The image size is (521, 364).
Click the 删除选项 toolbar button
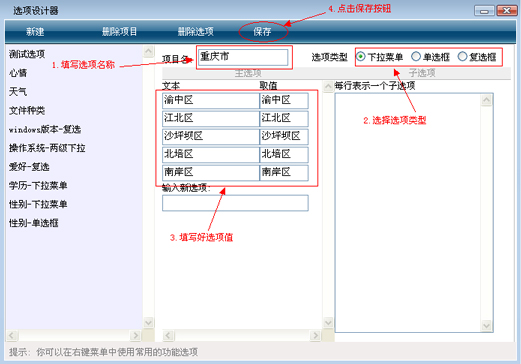(195, 32)
